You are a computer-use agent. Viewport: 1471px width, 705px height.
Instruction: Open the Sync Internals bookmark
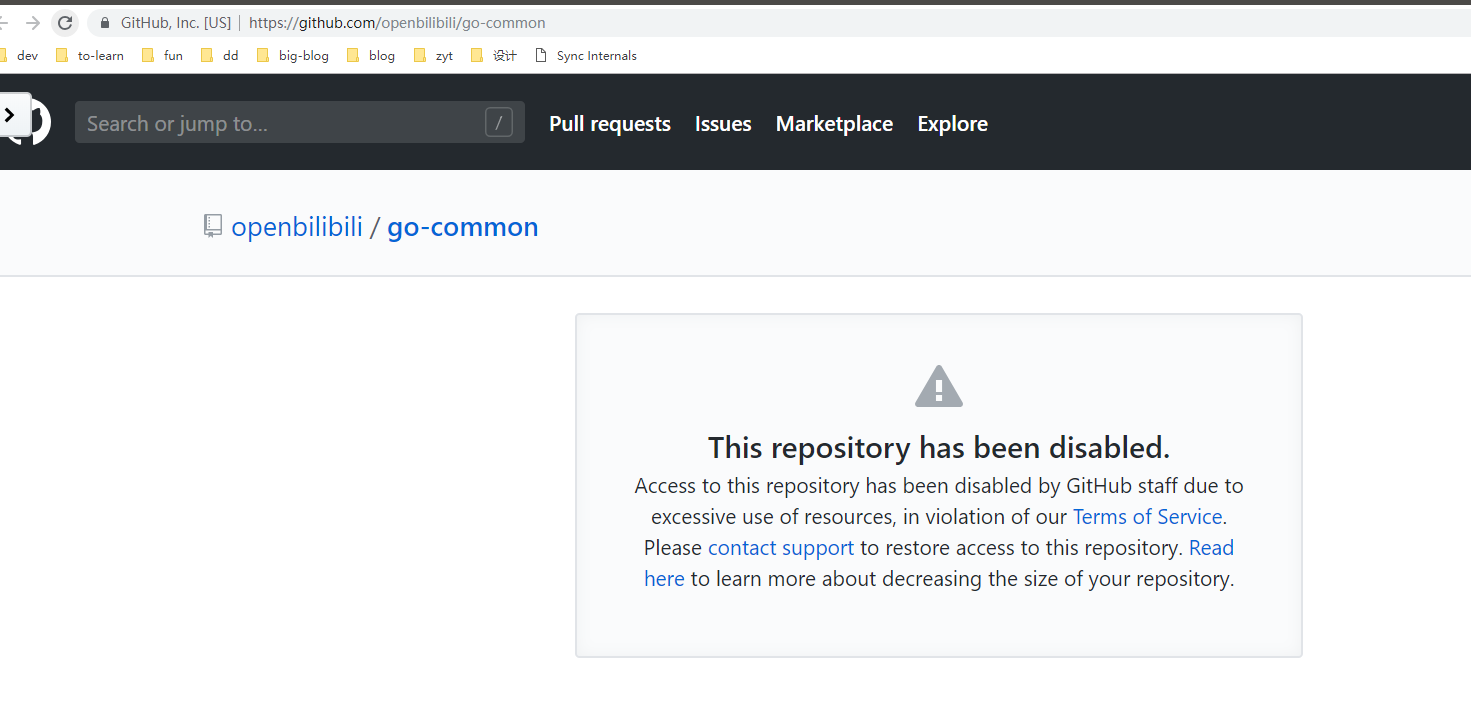pos(586,56)
